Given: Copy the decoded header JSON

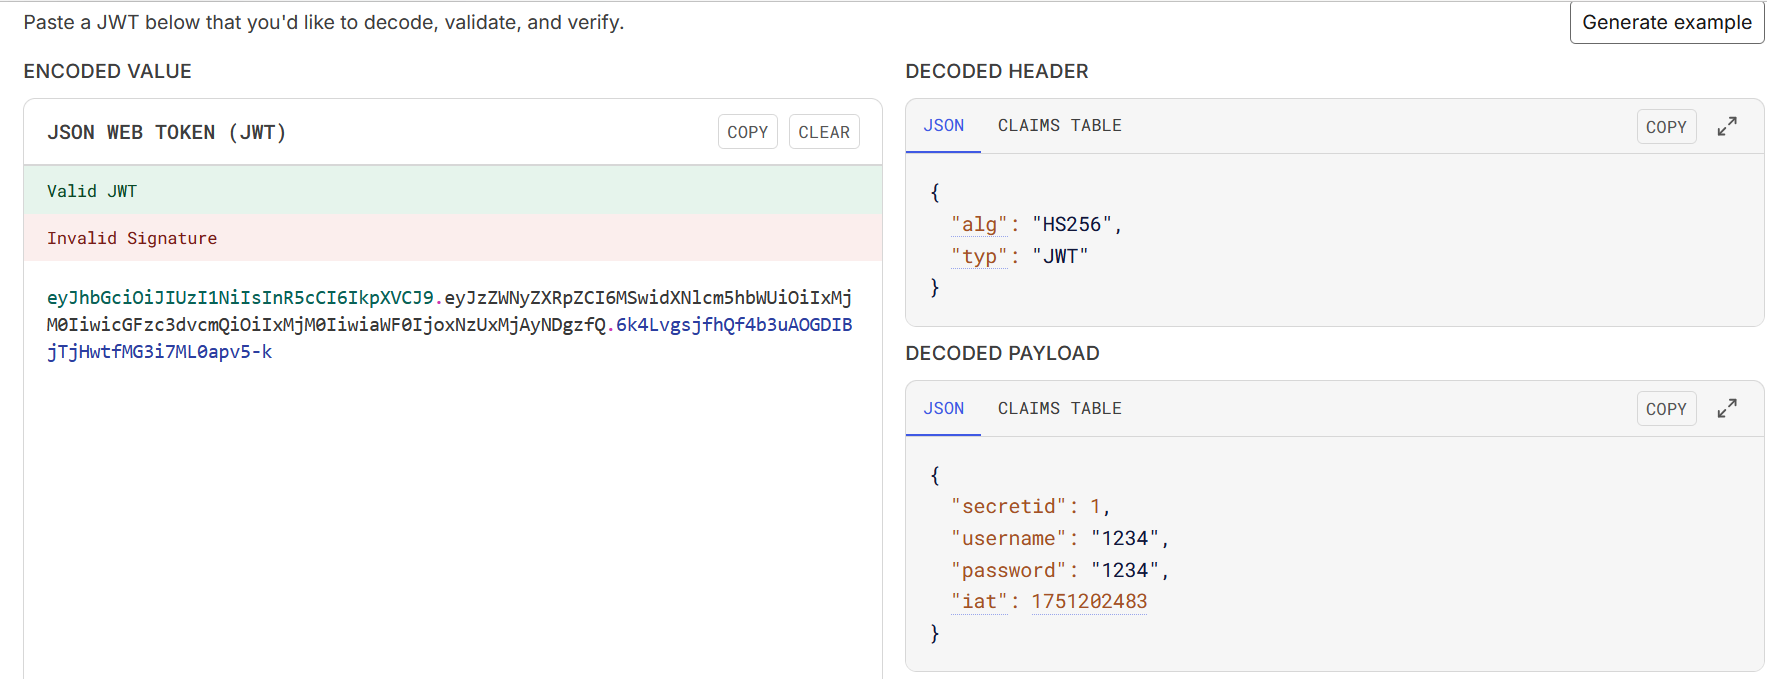Looking at the screenshot, I should 1666,127.
